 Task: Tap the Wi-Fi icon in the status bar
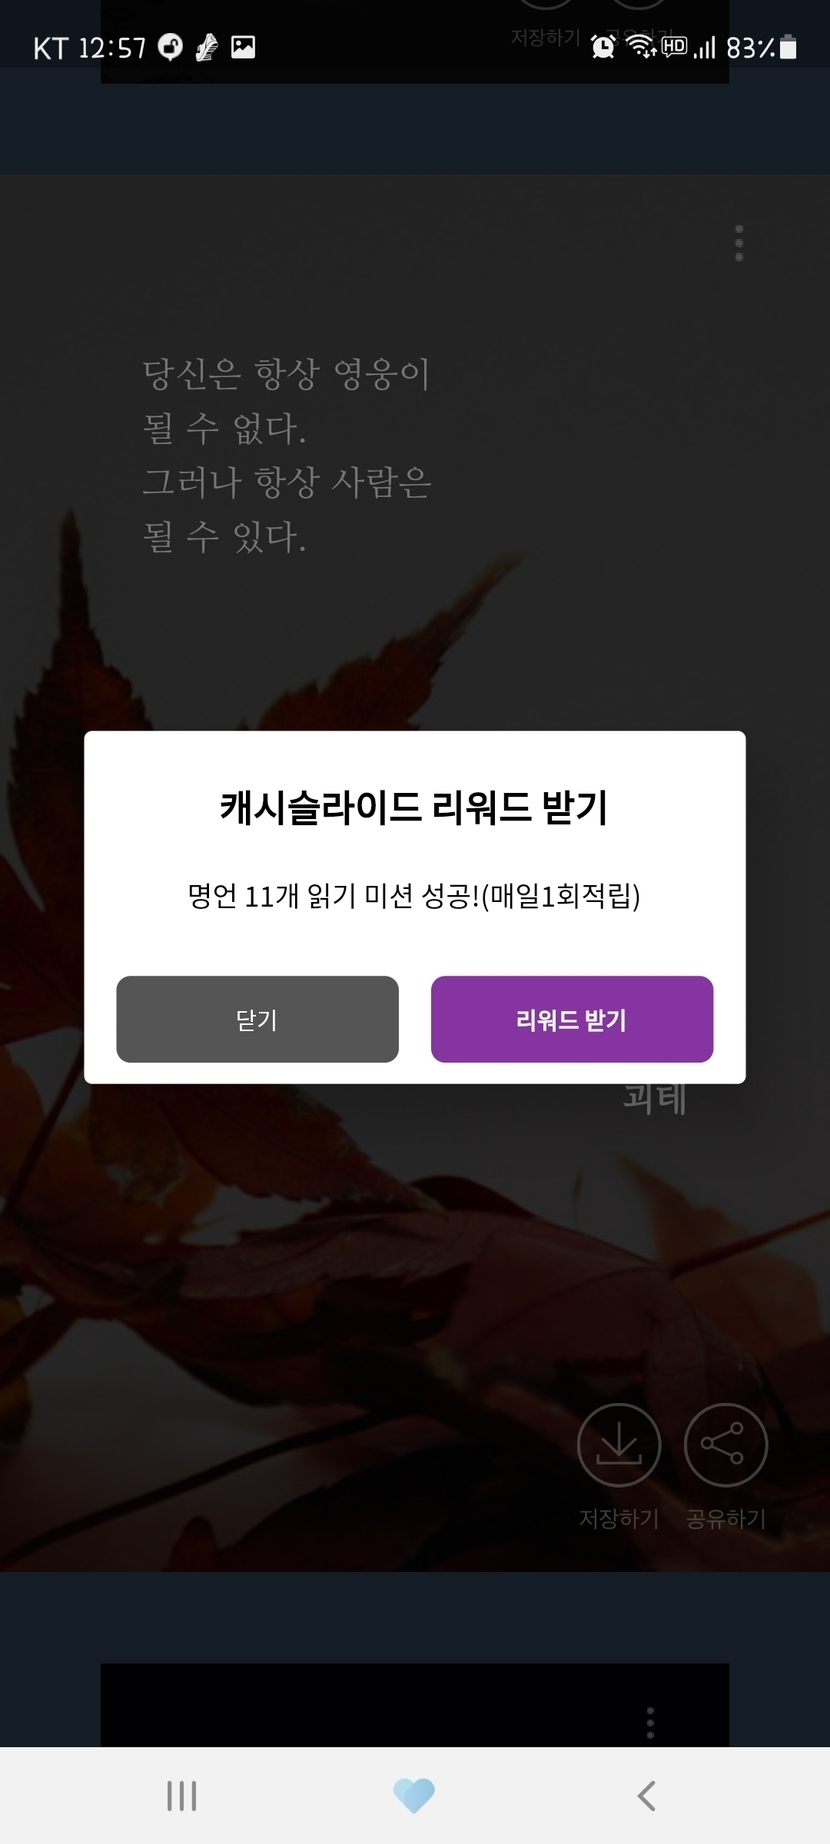(641, 47)
